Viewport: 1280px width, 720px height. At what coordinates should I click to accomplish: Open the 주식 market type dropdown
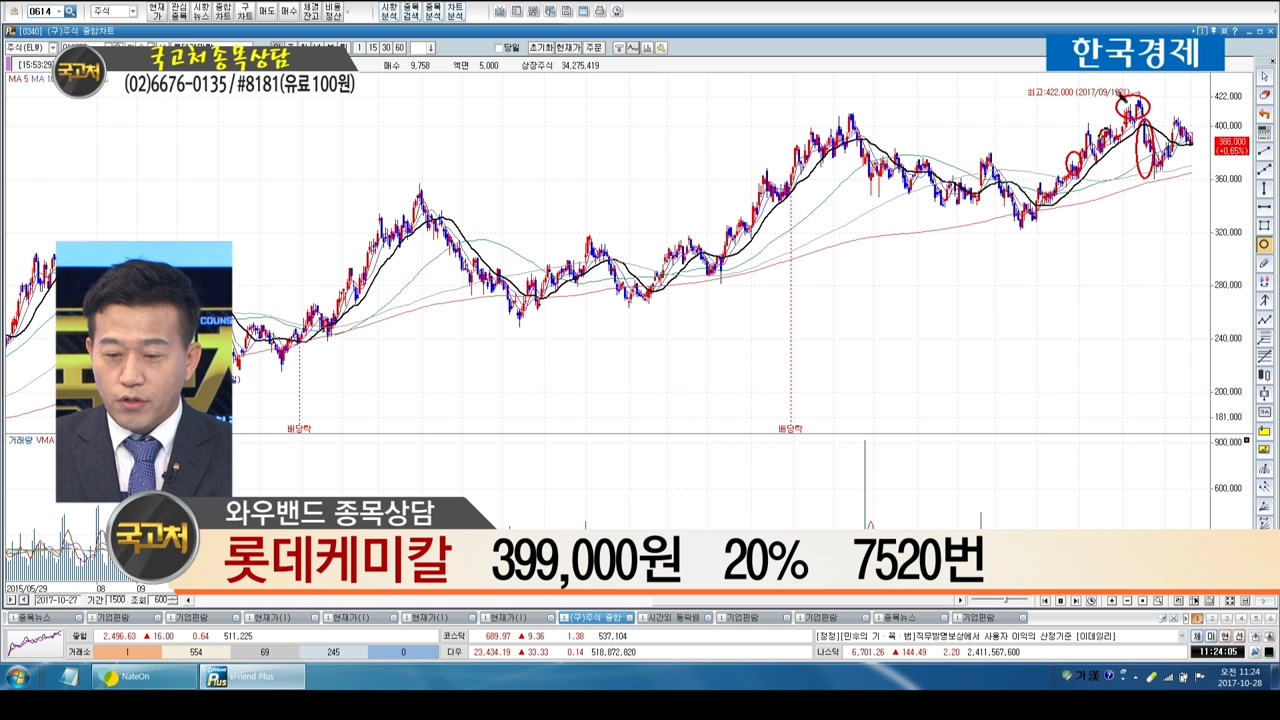[x=132, y=11]
